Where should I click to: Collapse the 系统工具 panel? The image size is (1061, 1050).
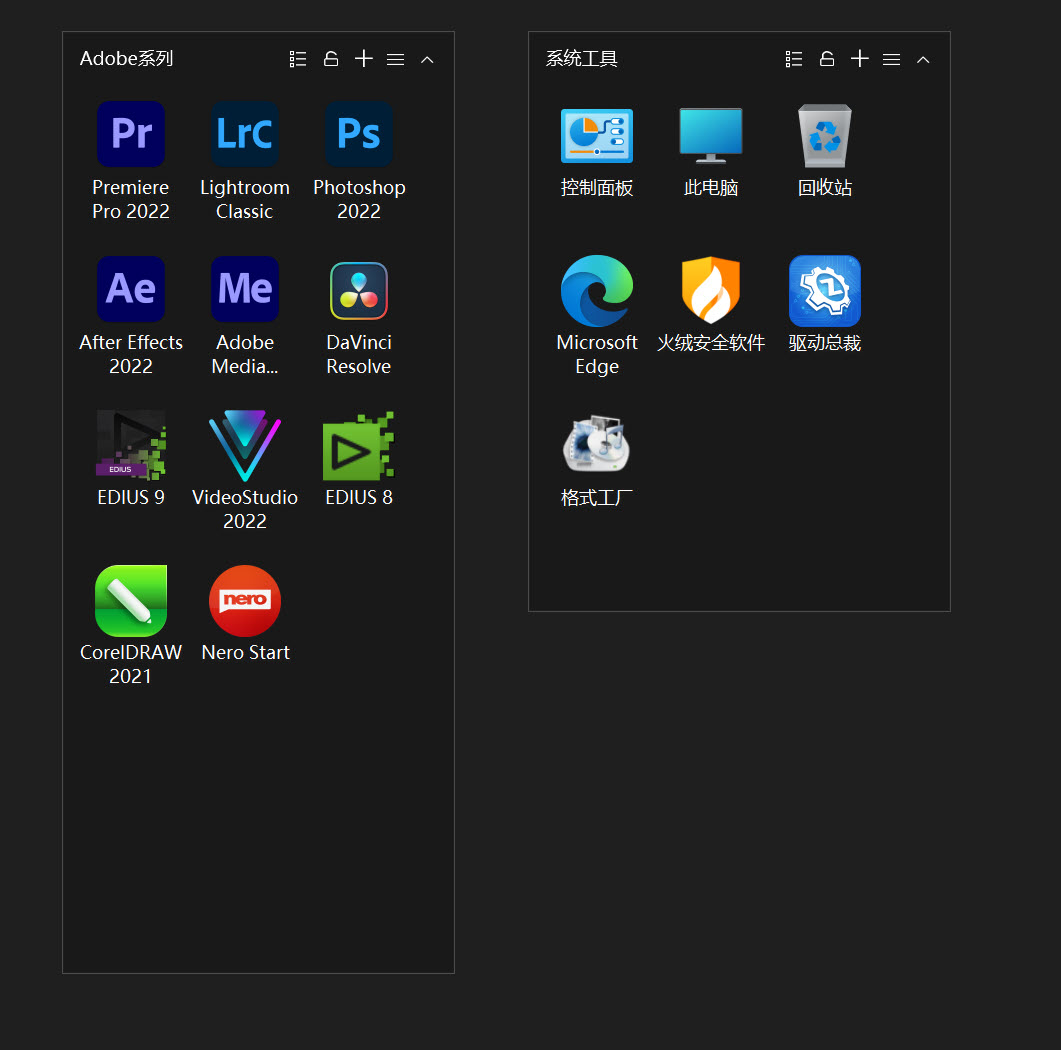pos(923,60)
